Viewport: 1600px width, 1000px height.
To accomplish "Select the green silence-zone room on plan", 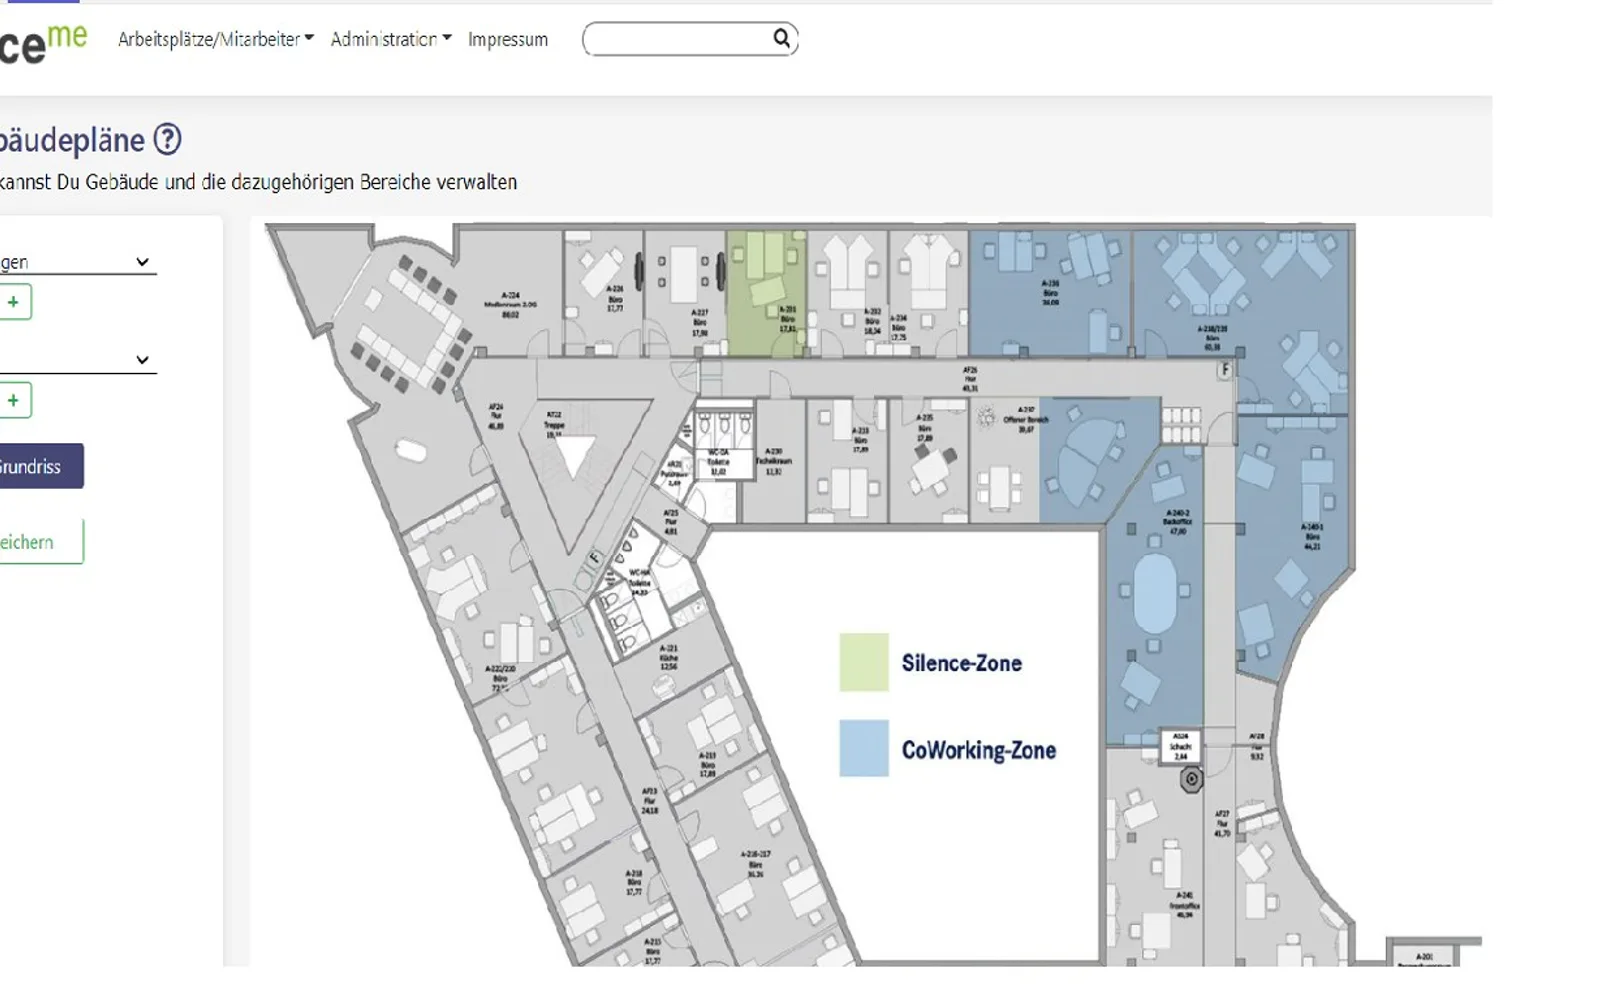I will click(766, 293).
